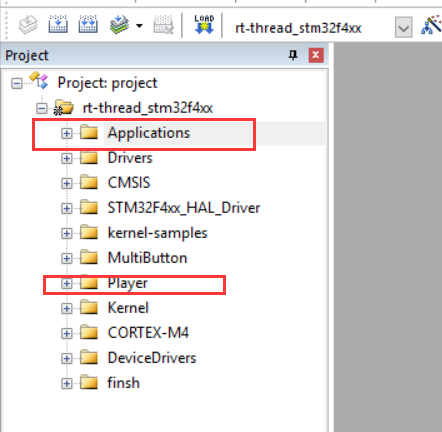Click the CMSIS folder icon

click(89, 182)
